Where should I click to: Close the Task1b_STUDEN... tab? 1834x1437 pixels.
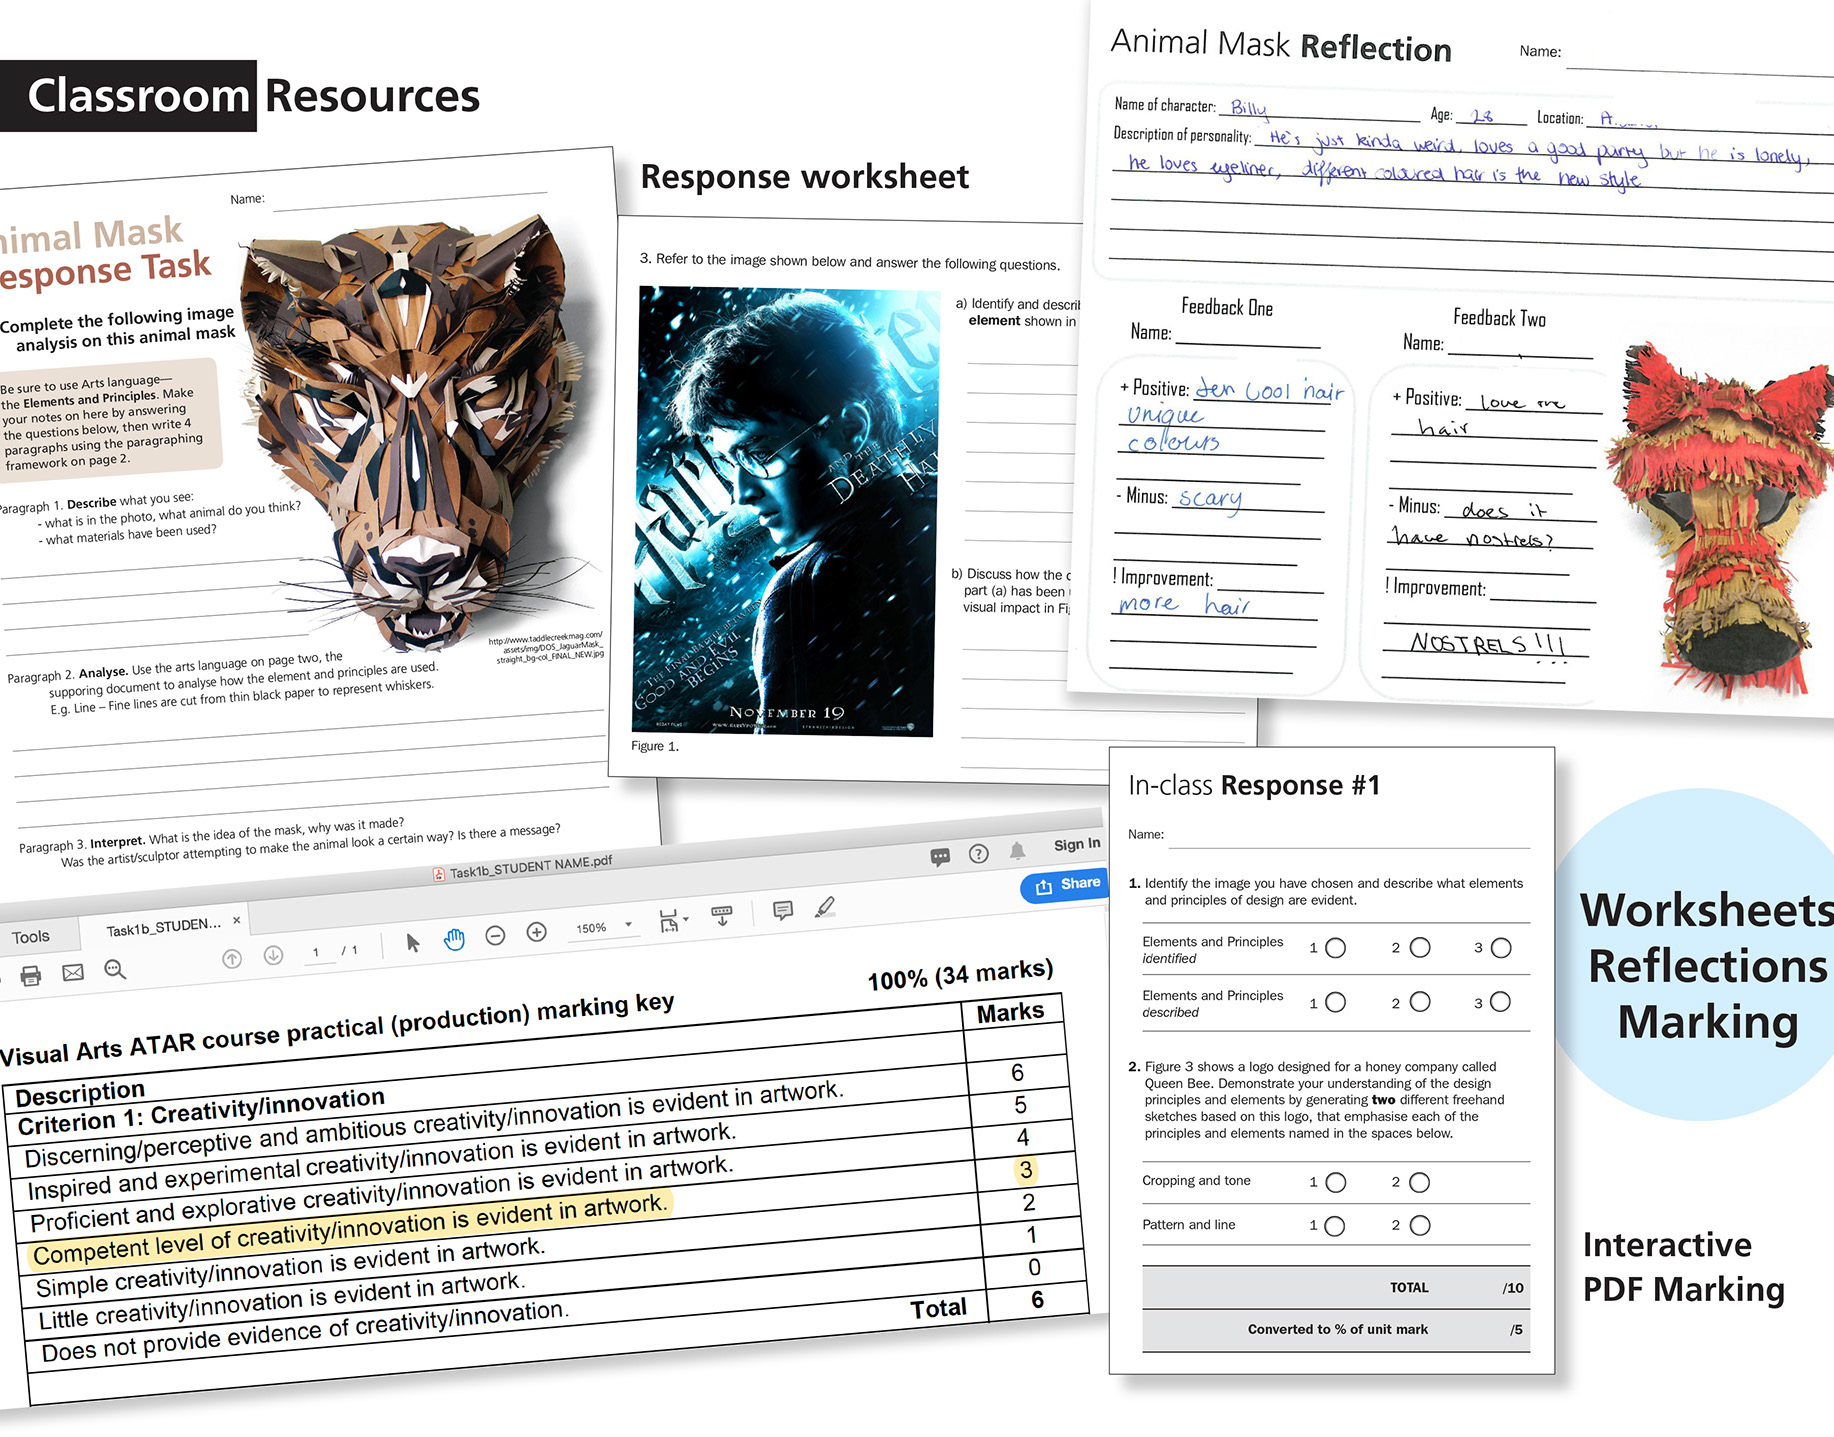coord(237,920)
